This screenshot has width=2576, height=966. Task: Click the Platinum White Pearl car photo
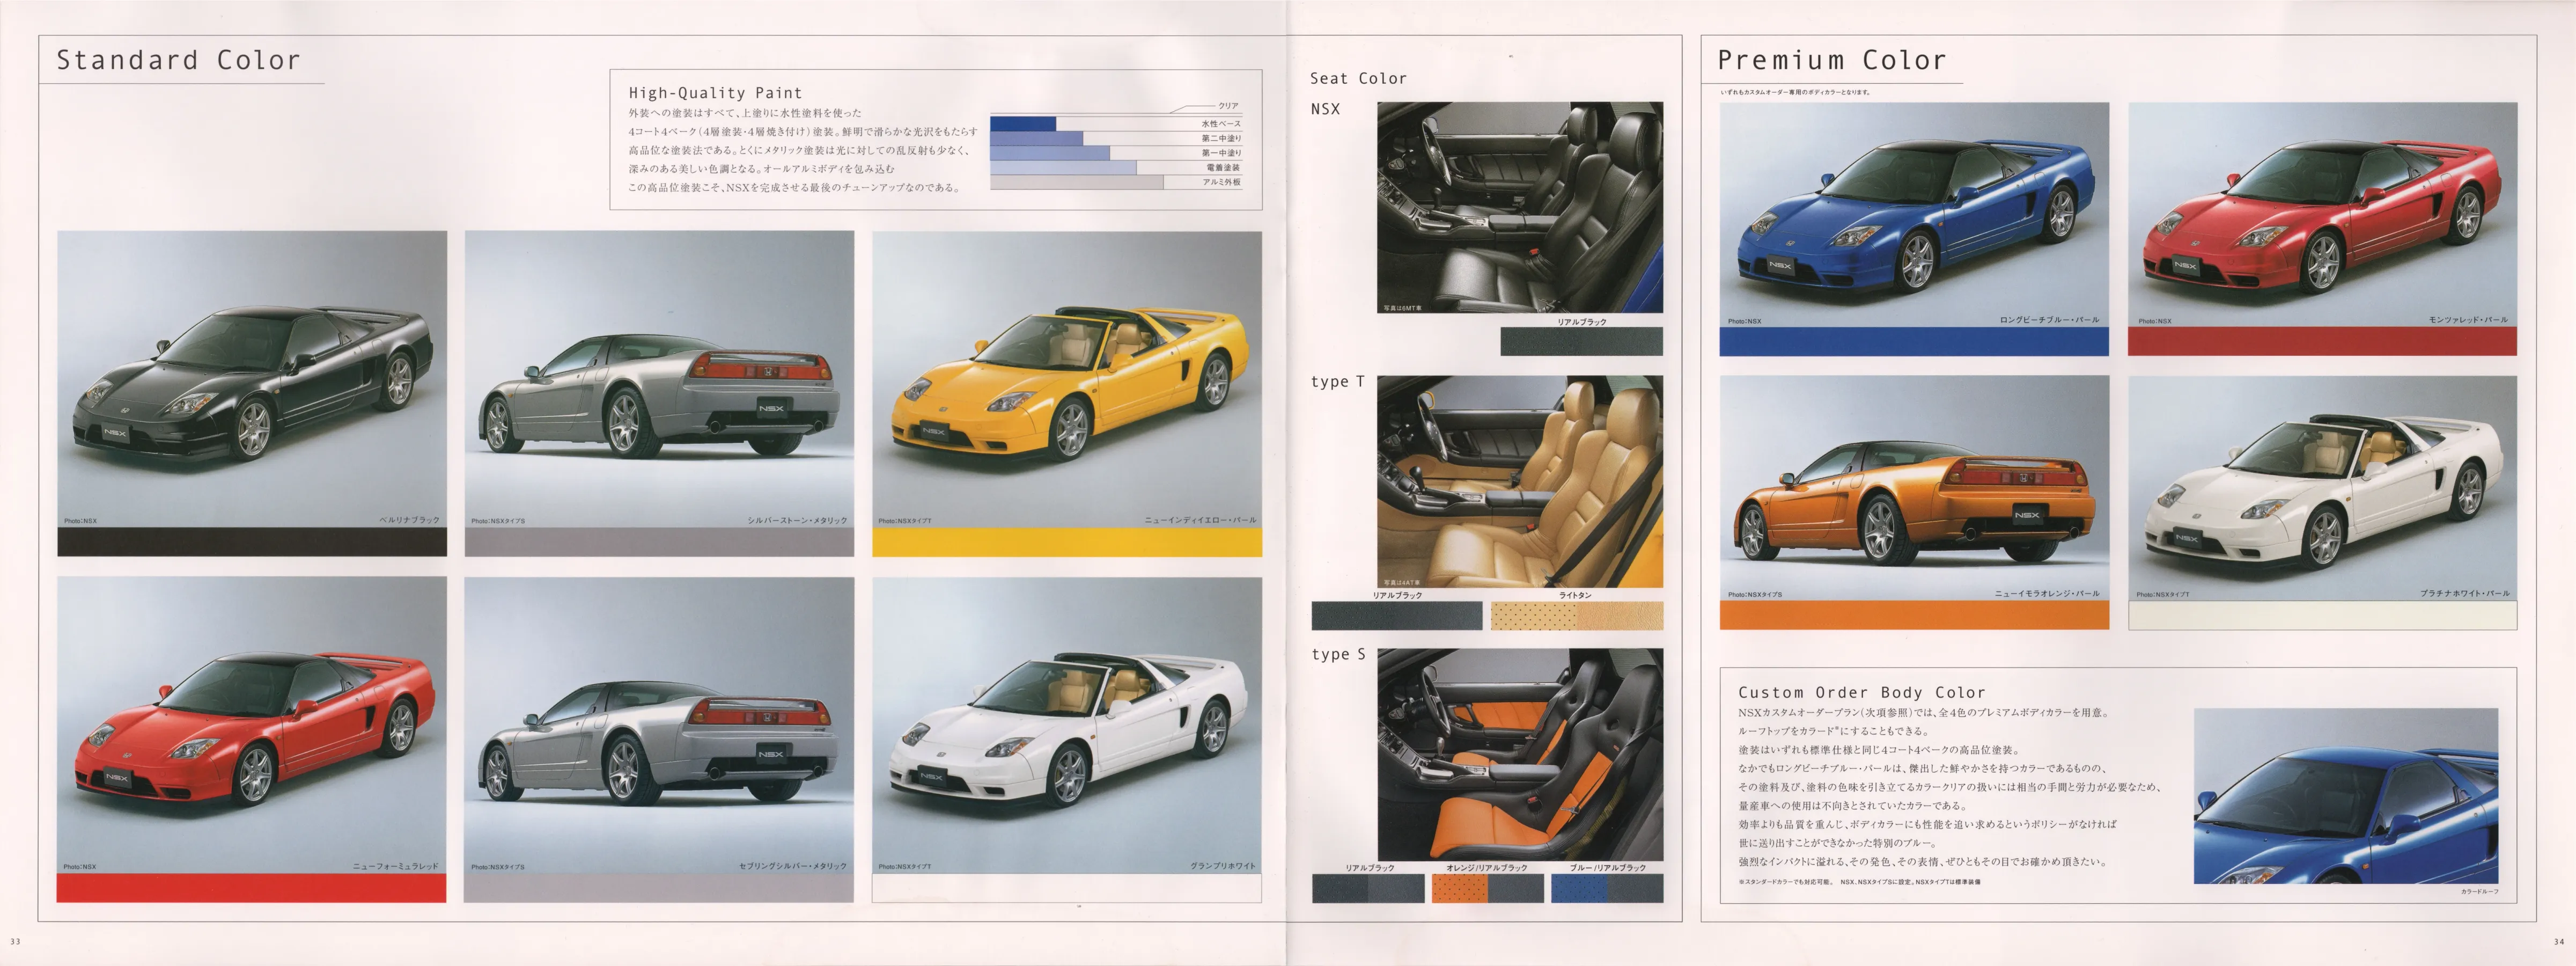[x=2322, y=488]
